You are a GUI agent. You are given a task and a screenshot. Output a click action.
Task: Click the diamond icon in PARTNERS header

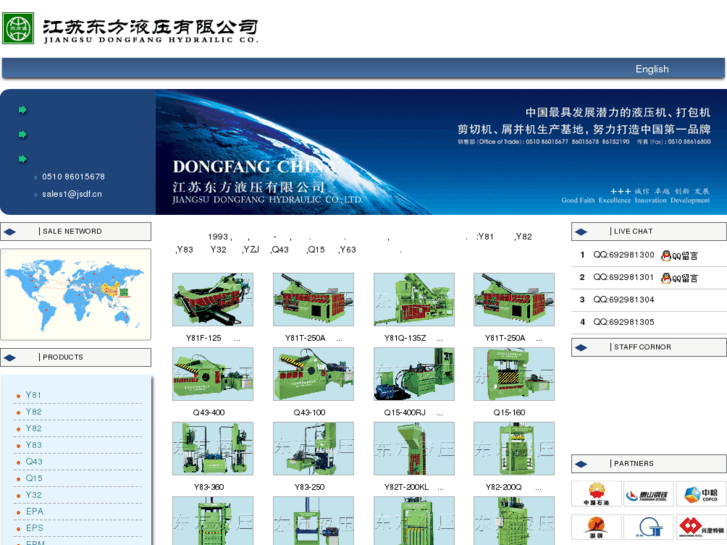581,464
